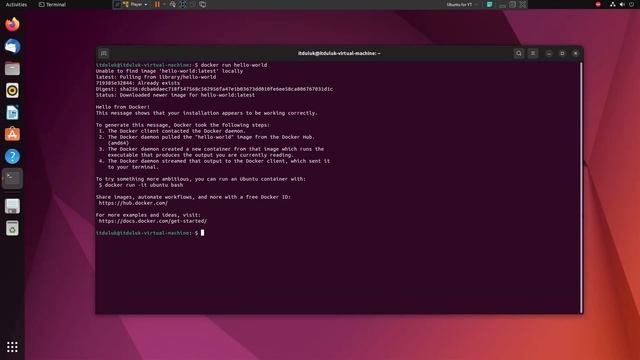Image resolution: width=640 pixels, height=360 pixels.
Task: Click the Ubuntu for YT label in the toolbar
Action: point(459,4)
